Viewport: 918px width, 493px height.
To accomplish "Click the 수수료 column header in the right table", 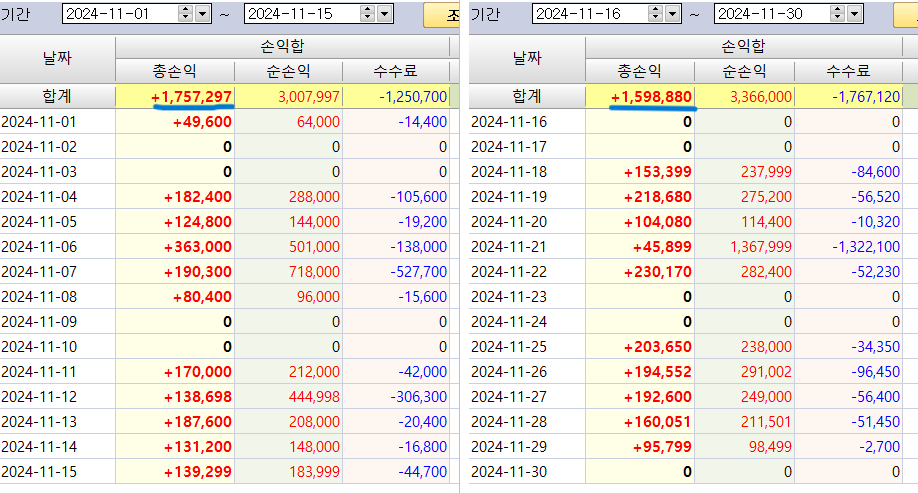I will click(x=848, y=71).
